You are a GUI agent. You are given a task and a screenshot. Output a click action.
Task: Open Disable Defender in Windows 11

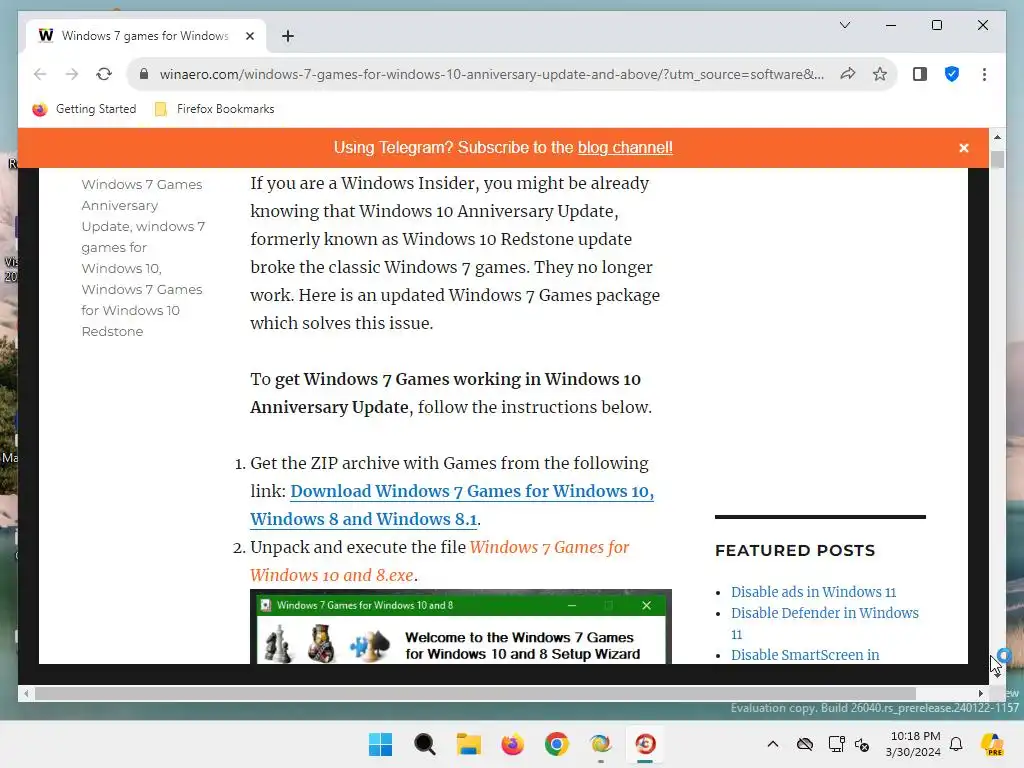(824, 623)
